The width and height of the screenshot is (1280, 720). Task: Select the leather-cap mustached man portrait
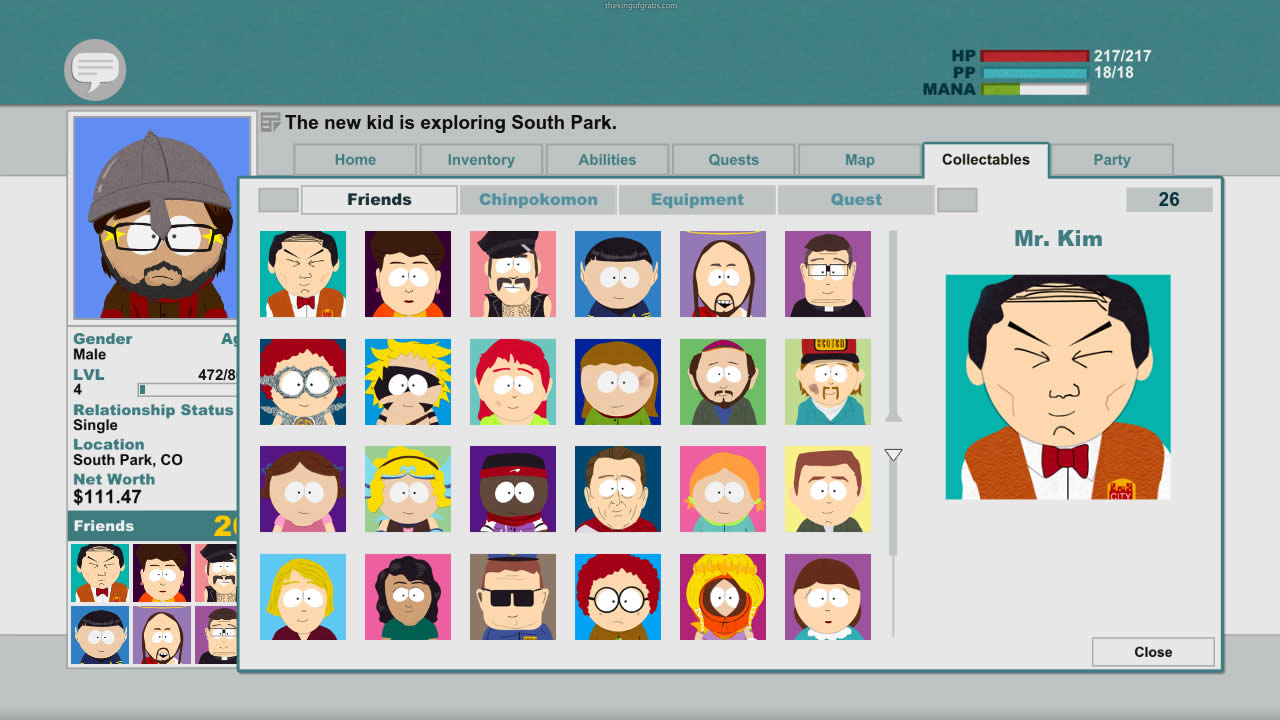point(513,274)
